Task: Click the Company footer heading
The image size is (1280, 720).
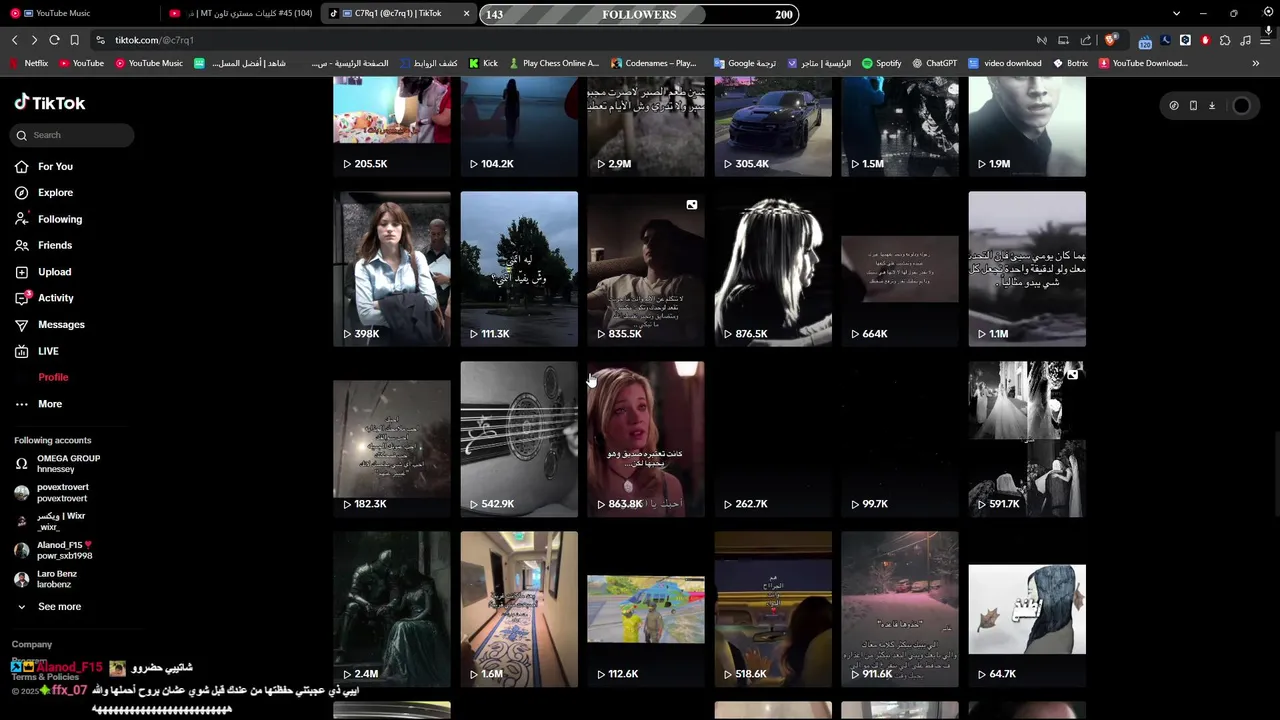Action: tap(32, 644)
